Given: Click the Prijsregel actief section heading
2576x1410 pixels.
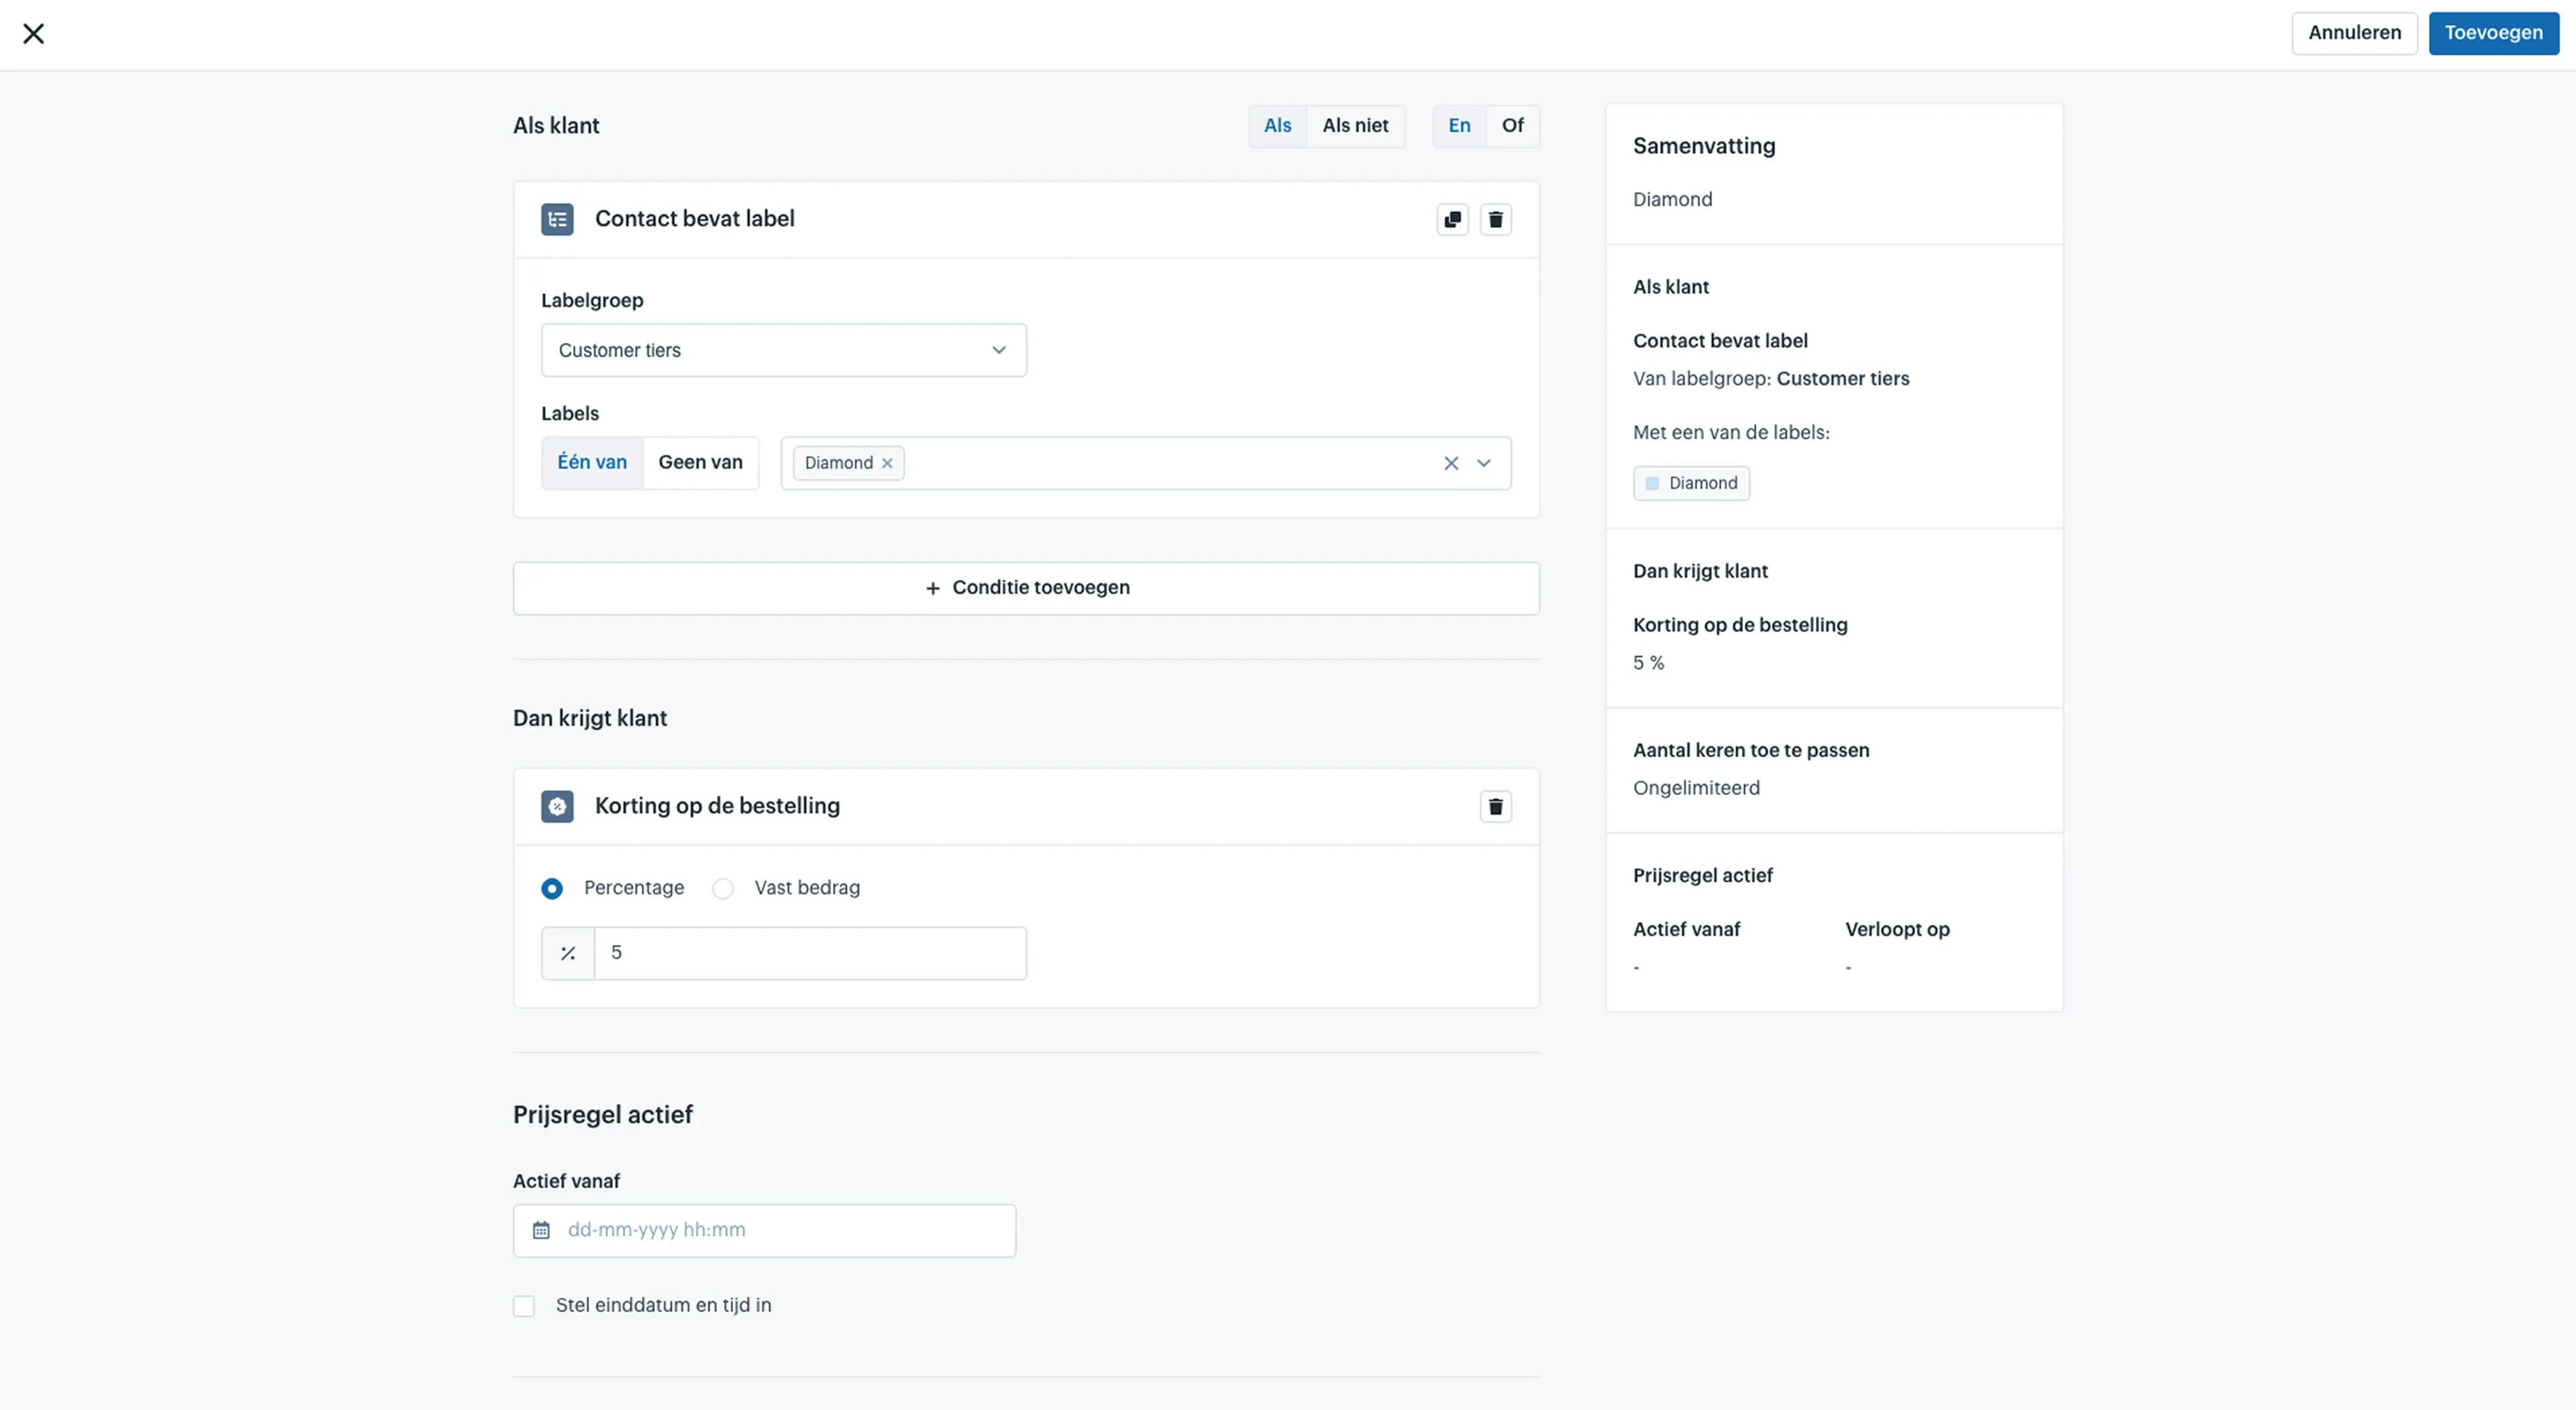Looking at the screenshot, I should point(602,1115).
